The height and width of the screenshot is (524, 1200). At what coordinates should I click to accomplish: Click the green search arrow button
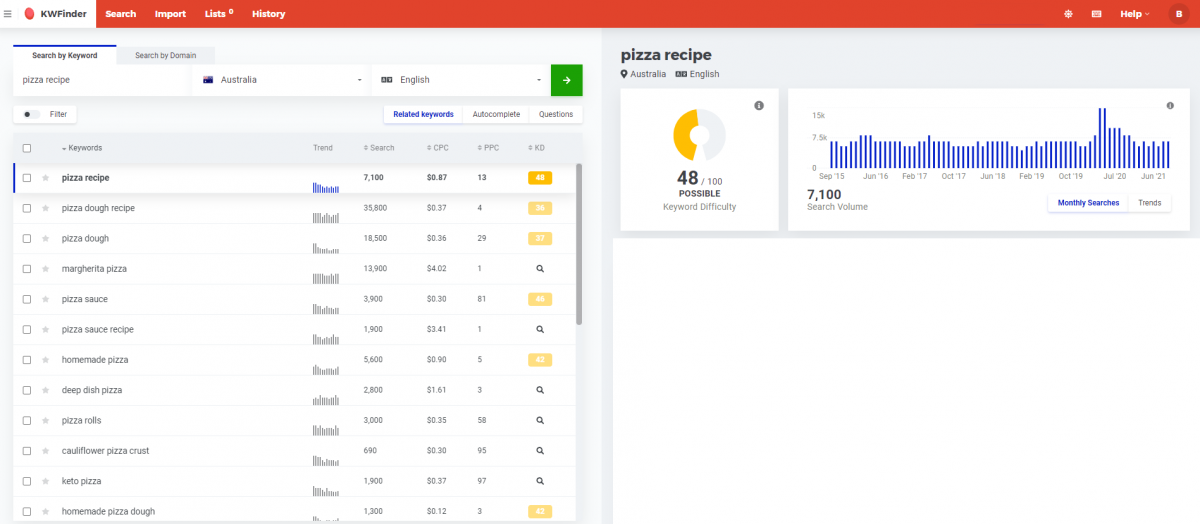(566, 80)
